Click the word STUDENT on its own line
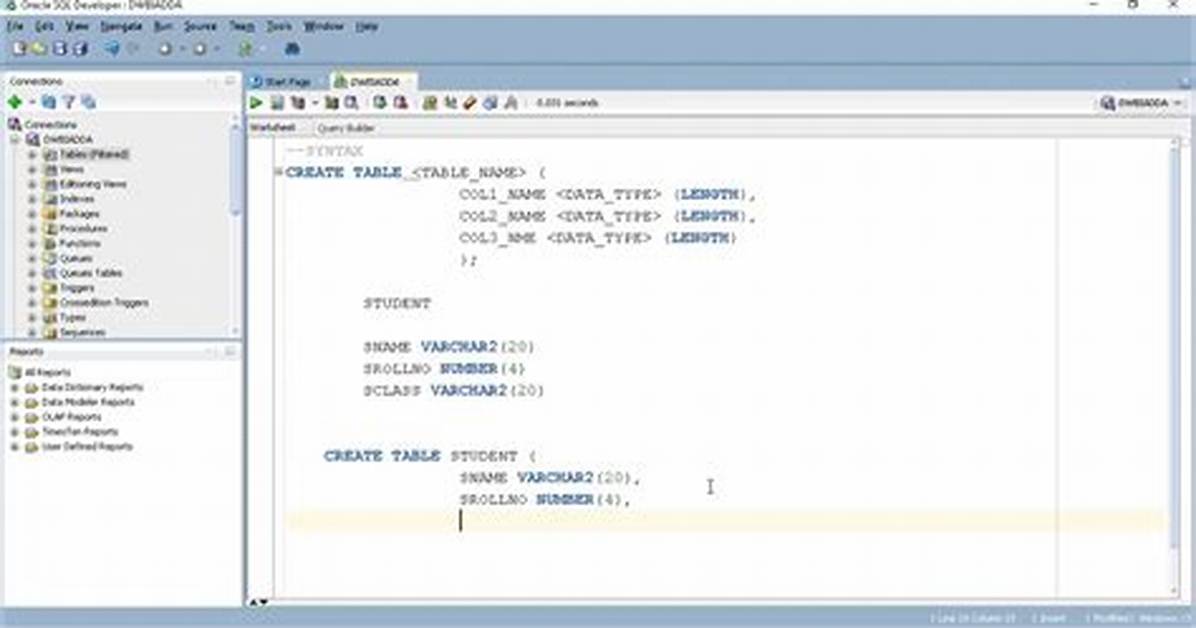1196x628 pixels. point(397,304)
